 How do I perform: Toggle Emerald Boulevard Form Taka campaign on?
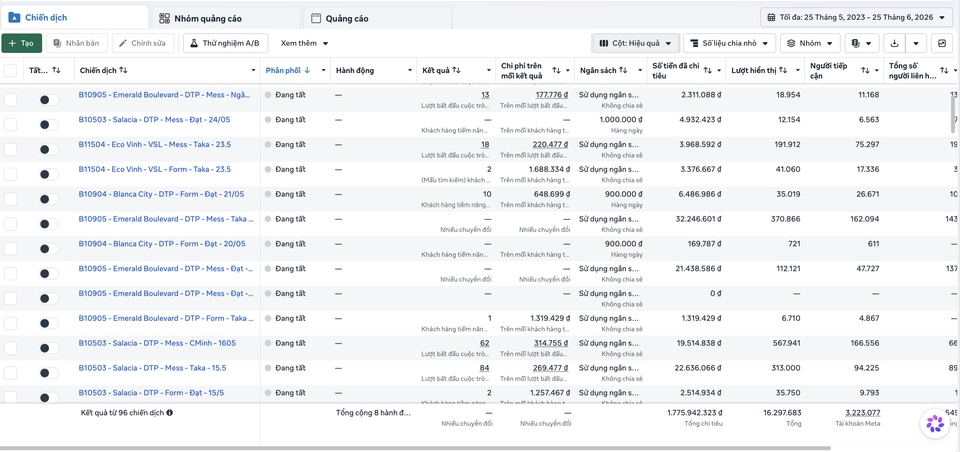coord(48,323)
